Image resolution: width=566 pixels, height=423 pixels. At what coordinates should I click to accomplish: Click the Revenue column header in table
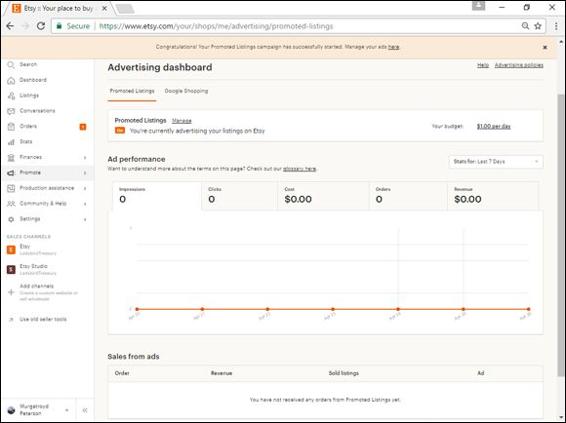221,373
